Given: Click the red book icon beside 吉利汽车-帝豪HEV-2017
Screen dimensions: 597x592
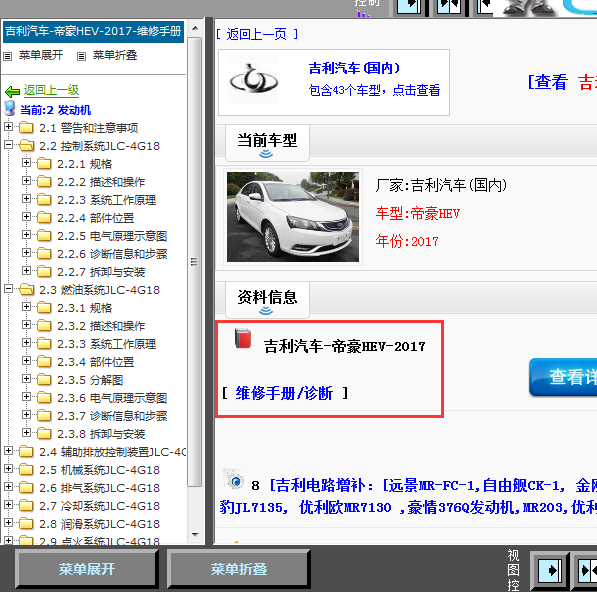Looking at the screenshot, I should click(243, 338).
